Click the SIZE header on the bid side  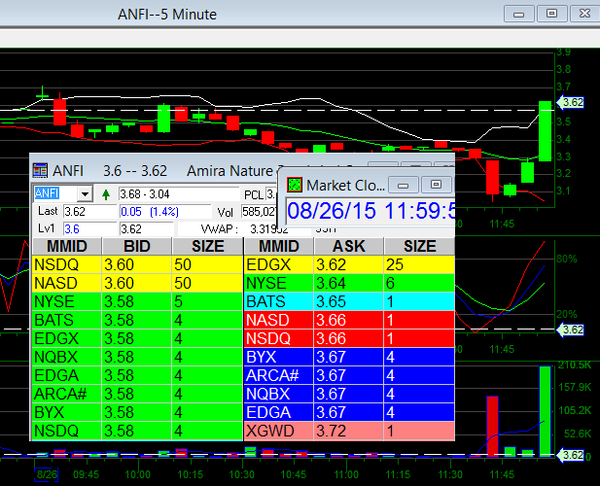(x=206, y=246)
